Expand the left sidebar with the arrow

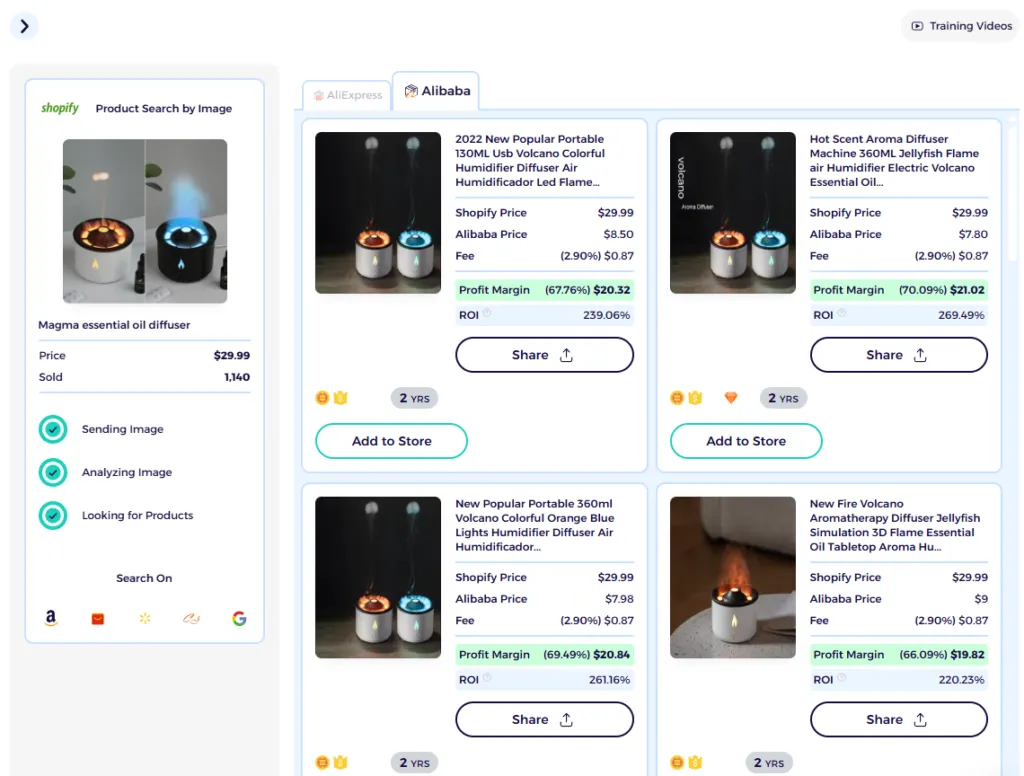[x=24, y=26]
